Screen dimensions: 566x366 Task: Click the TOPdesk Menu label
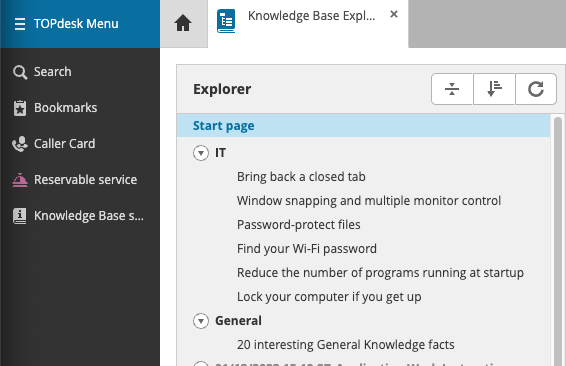76,24
